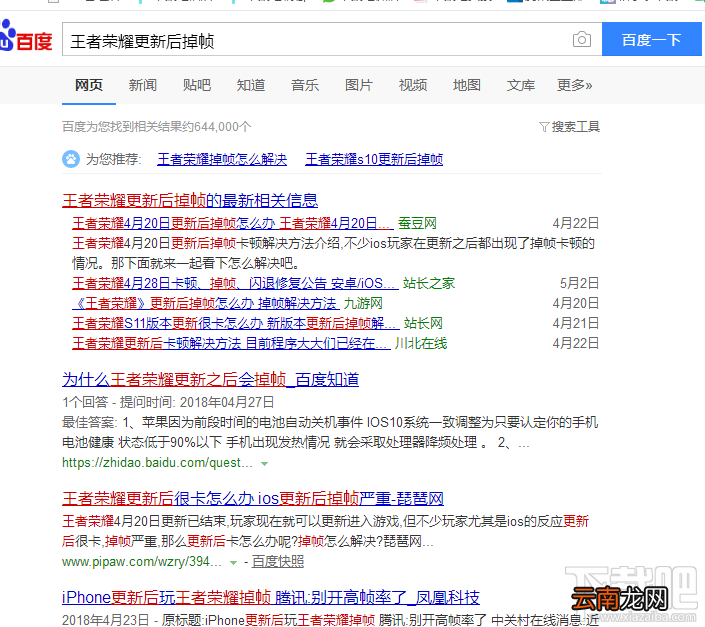Click the 4月20日 date entry
Image resolution: width=705 pixels, height=627 pixels.
point(576,303)
